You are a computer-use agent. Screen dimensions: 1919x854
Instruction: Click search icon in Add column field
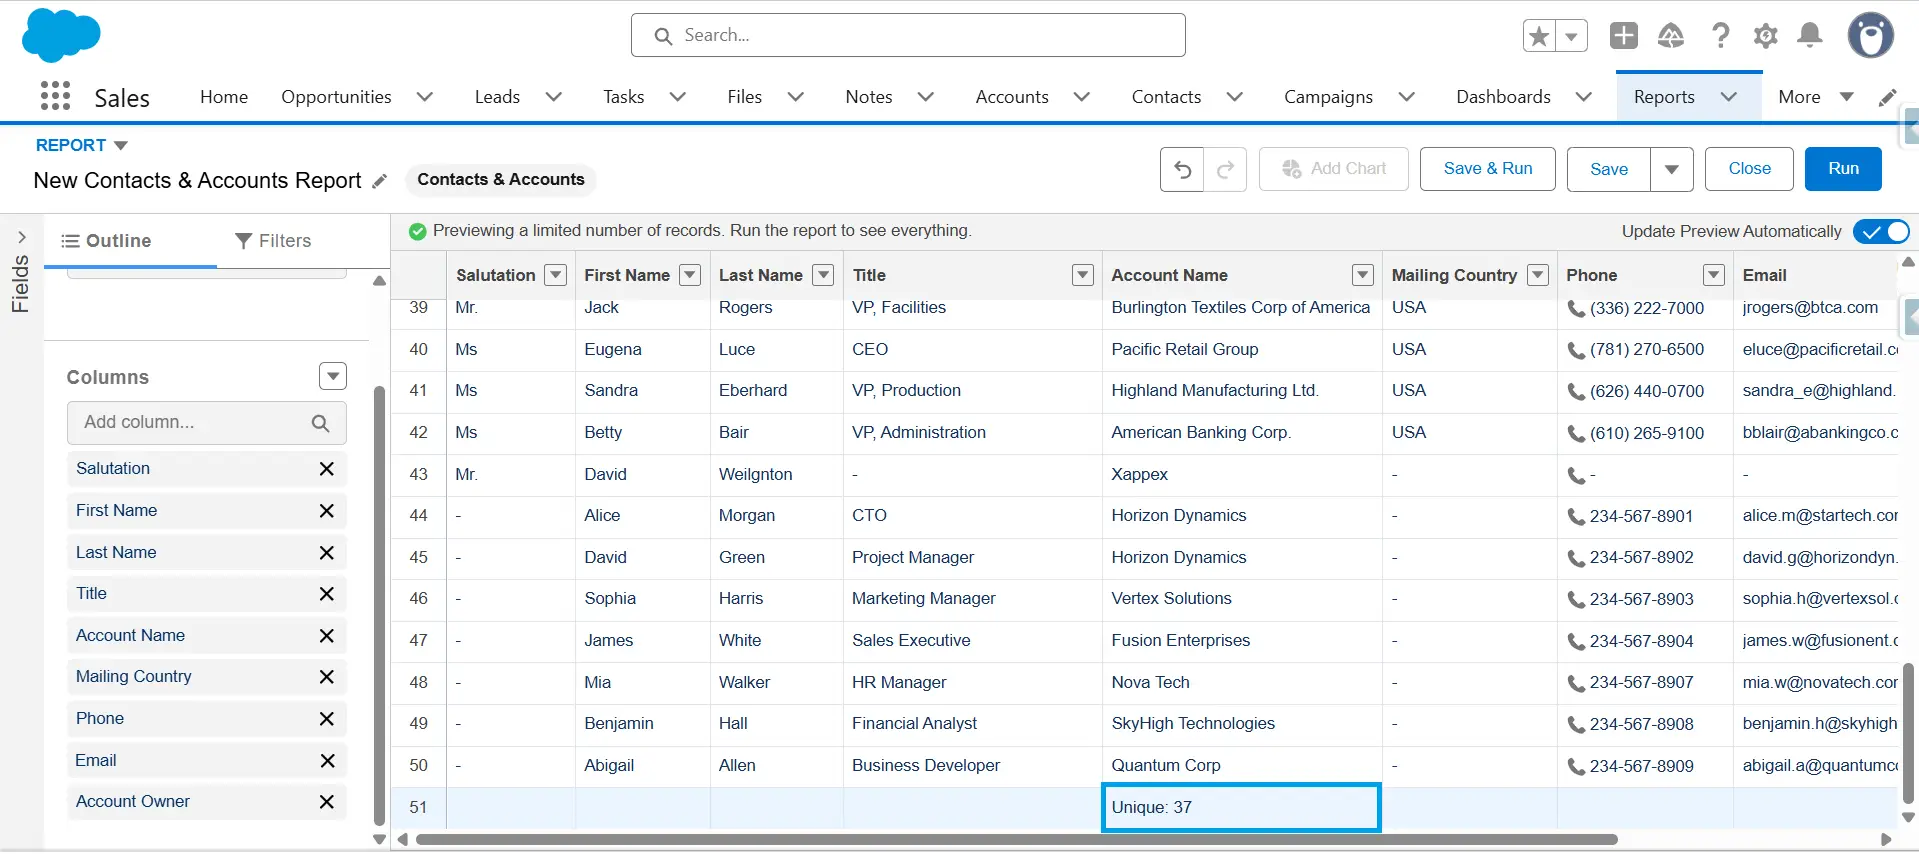(320, 423)
